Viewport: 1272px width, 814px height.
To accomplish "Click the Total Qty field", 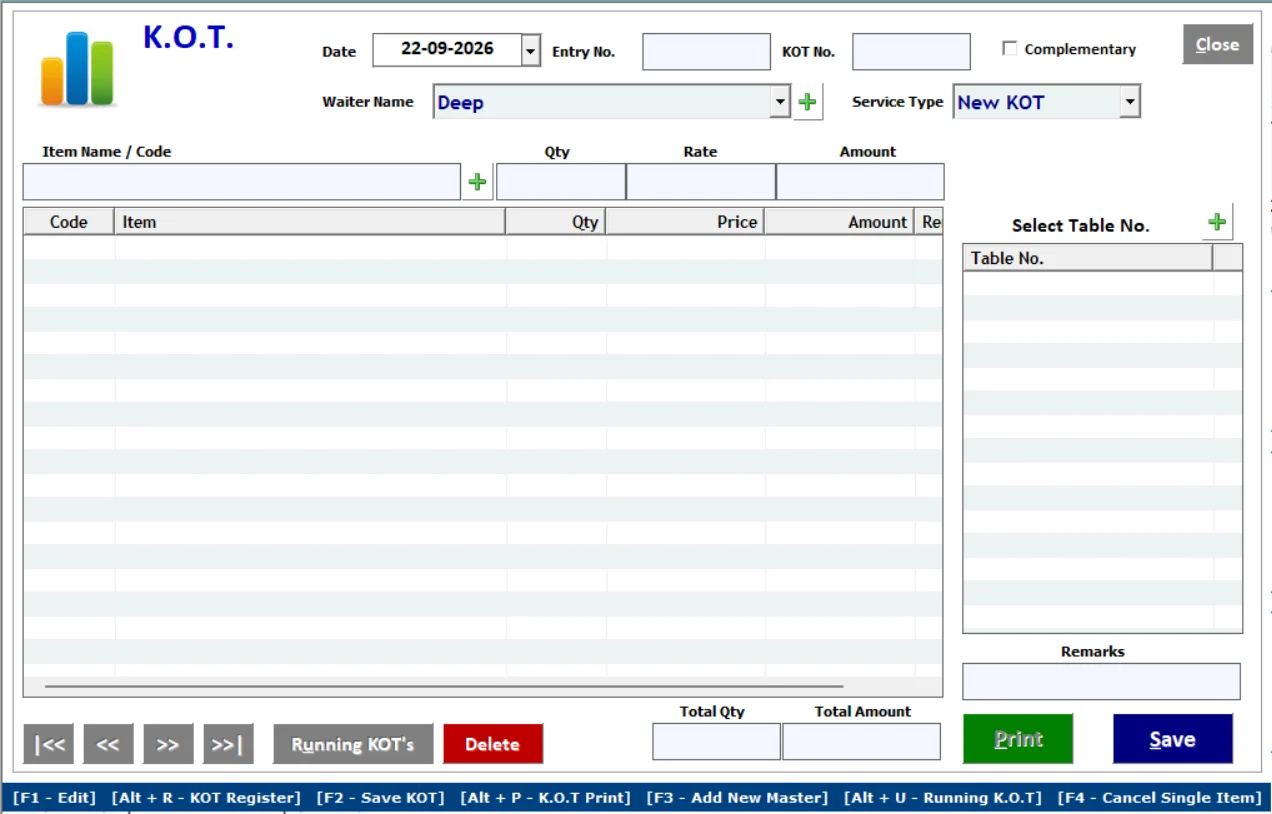I will (x=716, y=742).
